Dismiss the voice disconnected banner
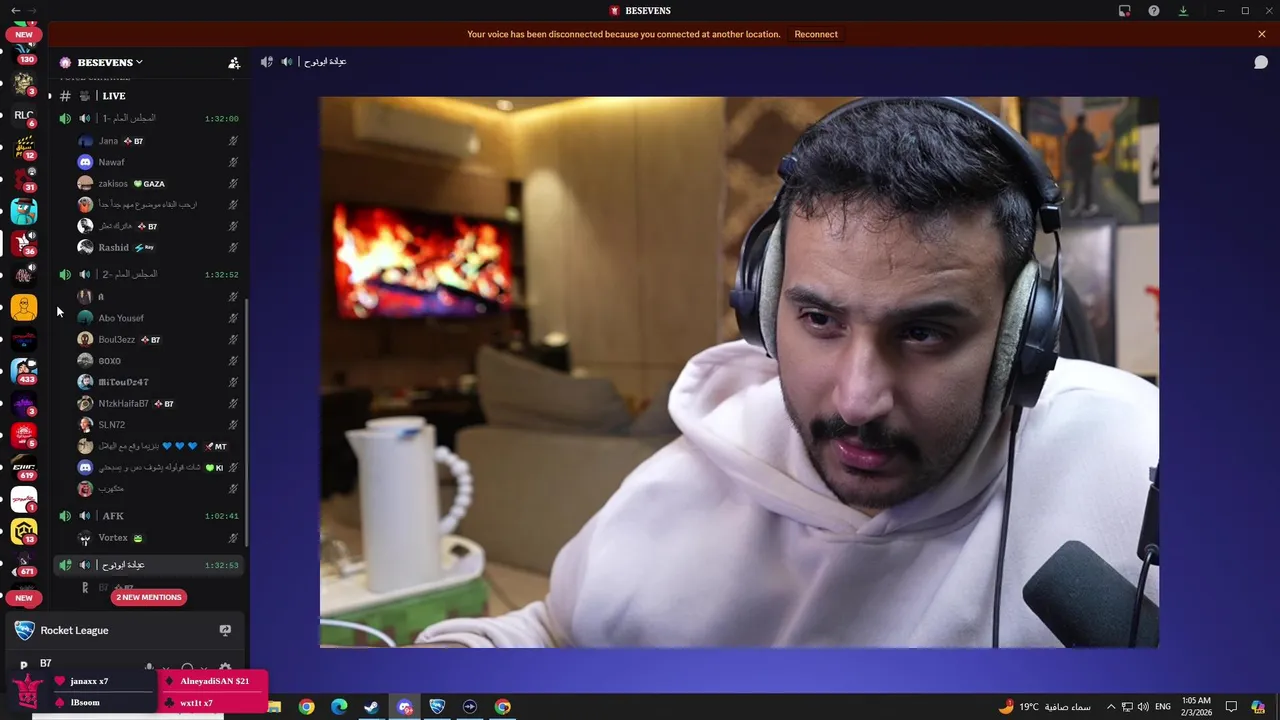 point(1262,34)
